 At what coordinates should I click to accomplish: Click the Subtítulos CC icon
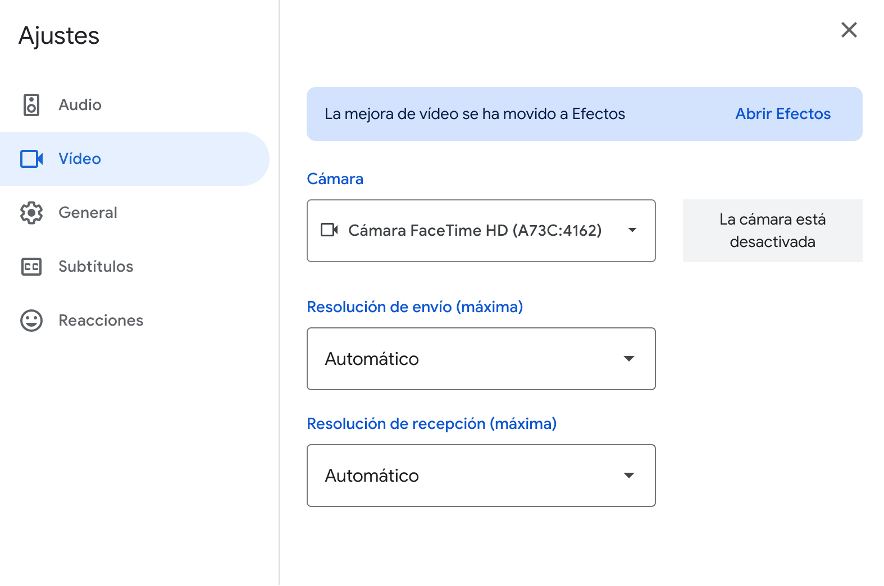point(31,267)
